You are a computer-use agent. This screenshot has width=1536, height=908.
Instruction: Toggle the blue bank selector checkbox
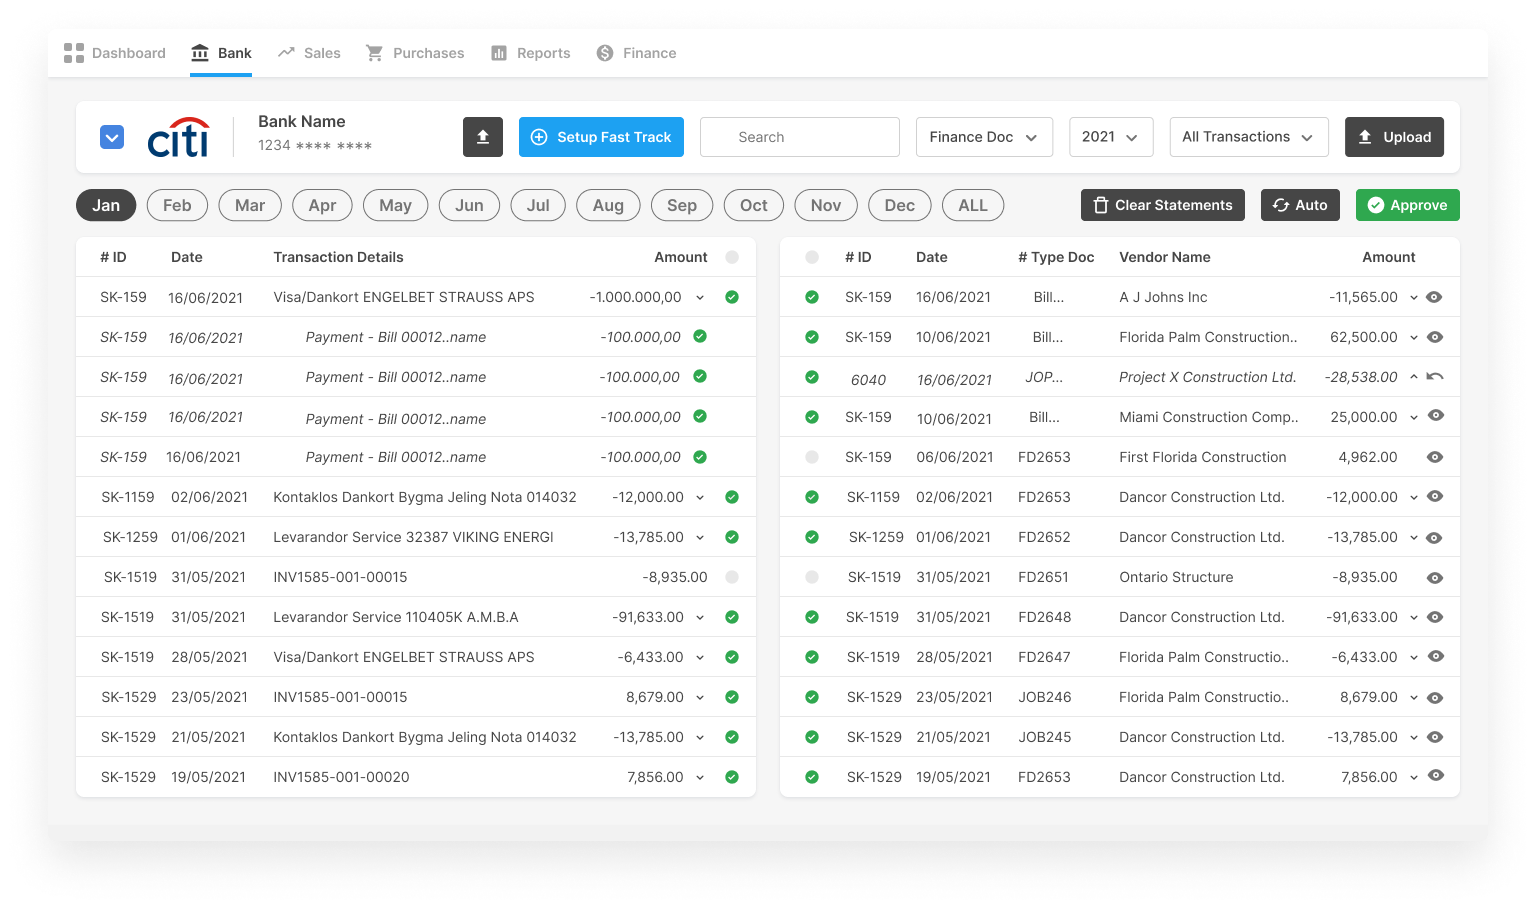click(x=112, y=137)
